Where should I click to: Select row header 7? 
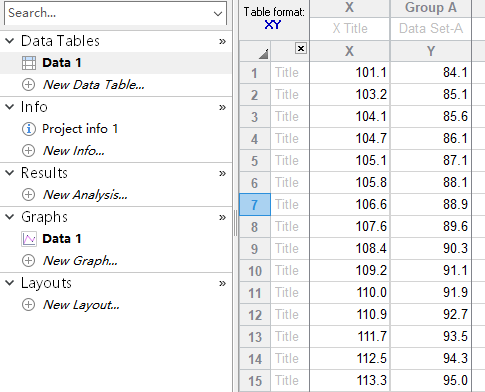point(255,205)
